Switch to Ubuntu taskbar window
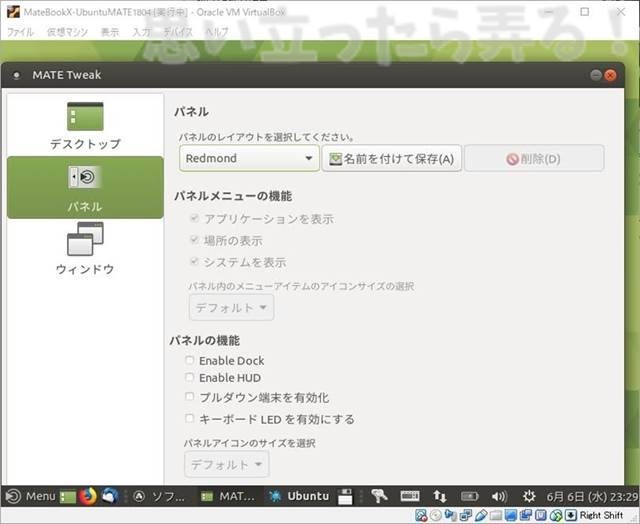This screenshot has height=524, width=640. (x=299, y=496)
